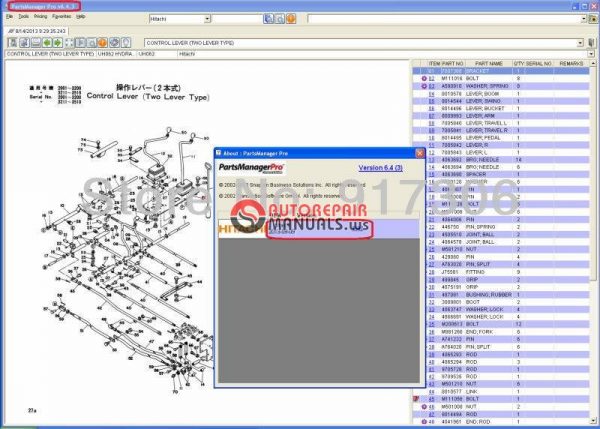The image size is (600, 429).
Task: Select the BOOT part row
Action: pos(507,302)
